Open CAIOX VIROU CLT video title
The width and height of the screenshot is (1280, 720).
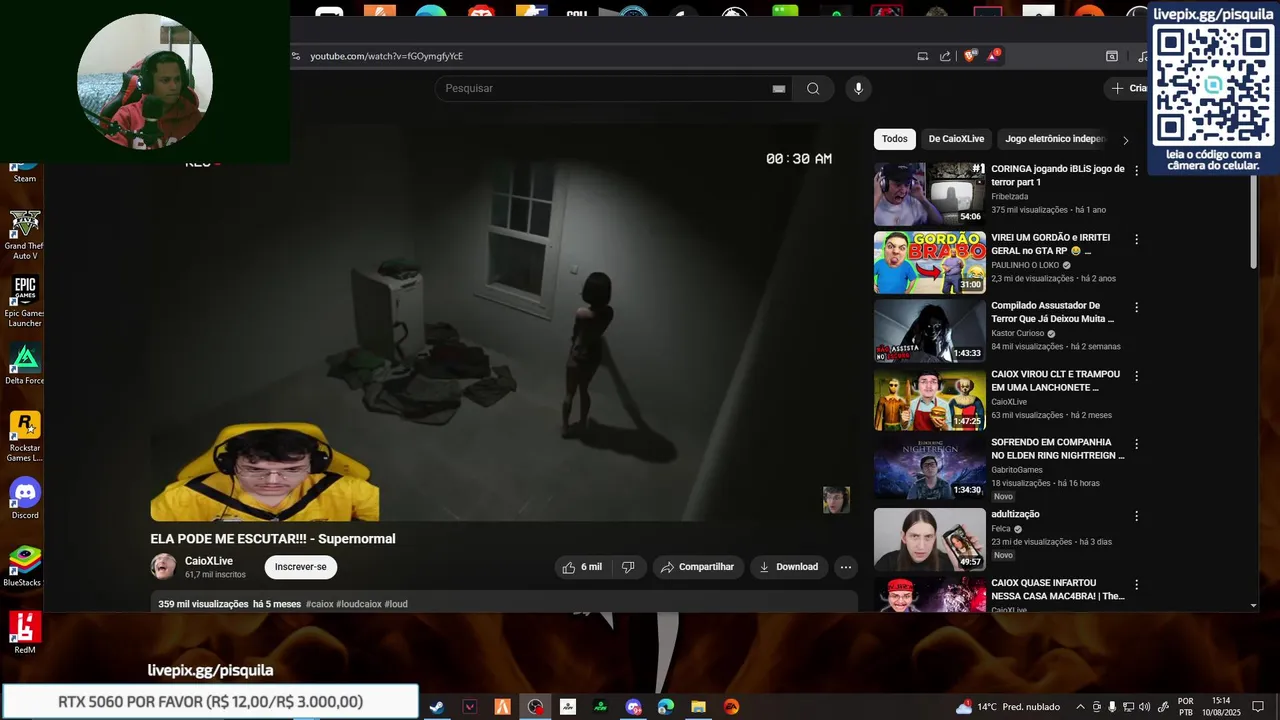tap(1055, 381)
